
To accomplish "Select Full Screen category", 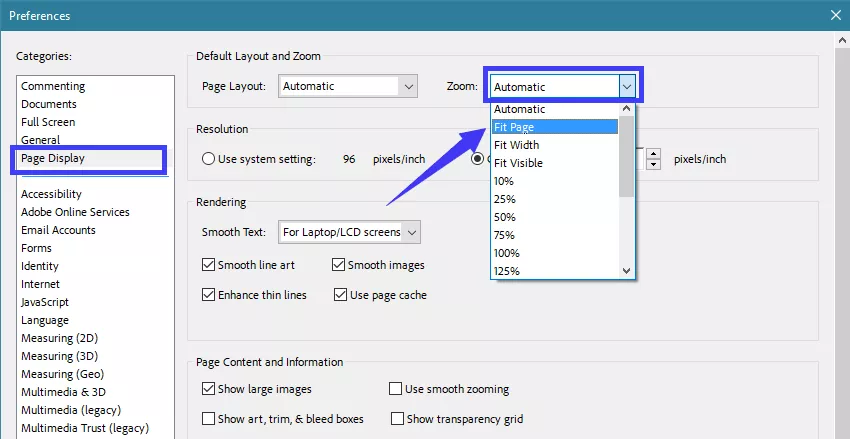I will [48, 122].
